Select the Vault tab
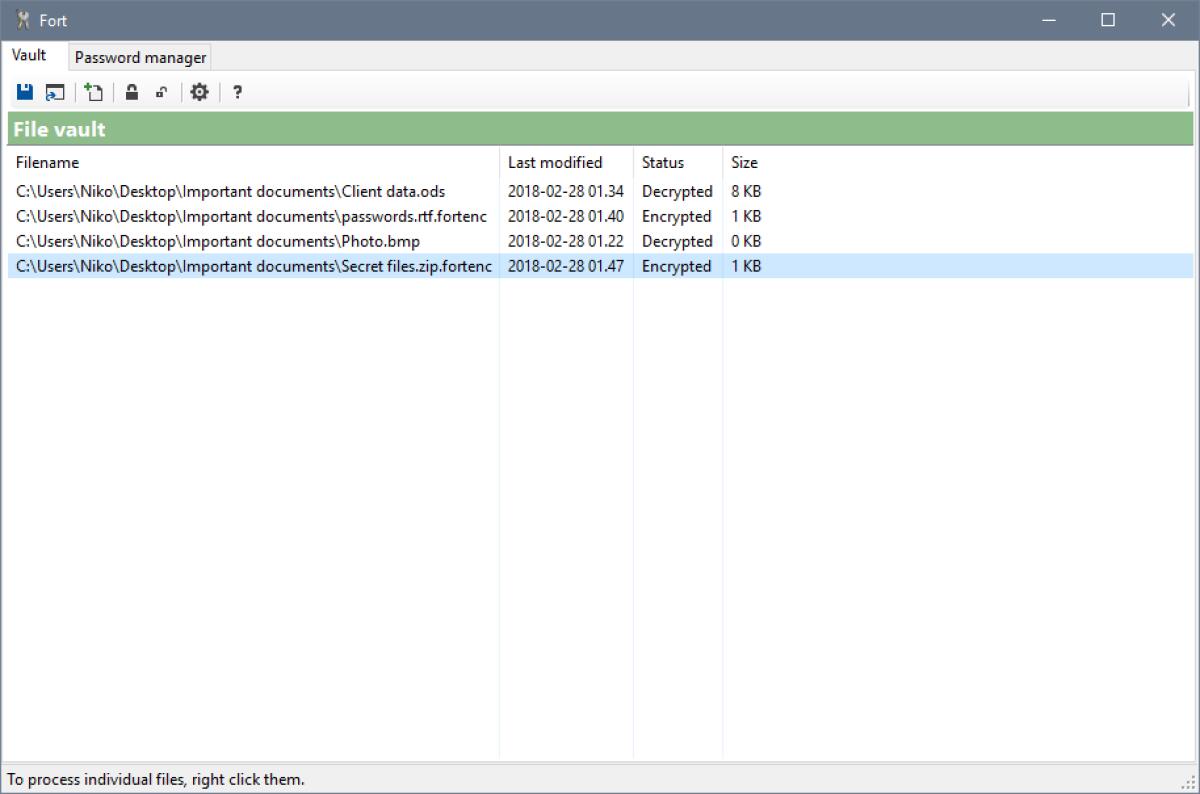Screen dimensions: 1200x794 (x=29, y=55)
